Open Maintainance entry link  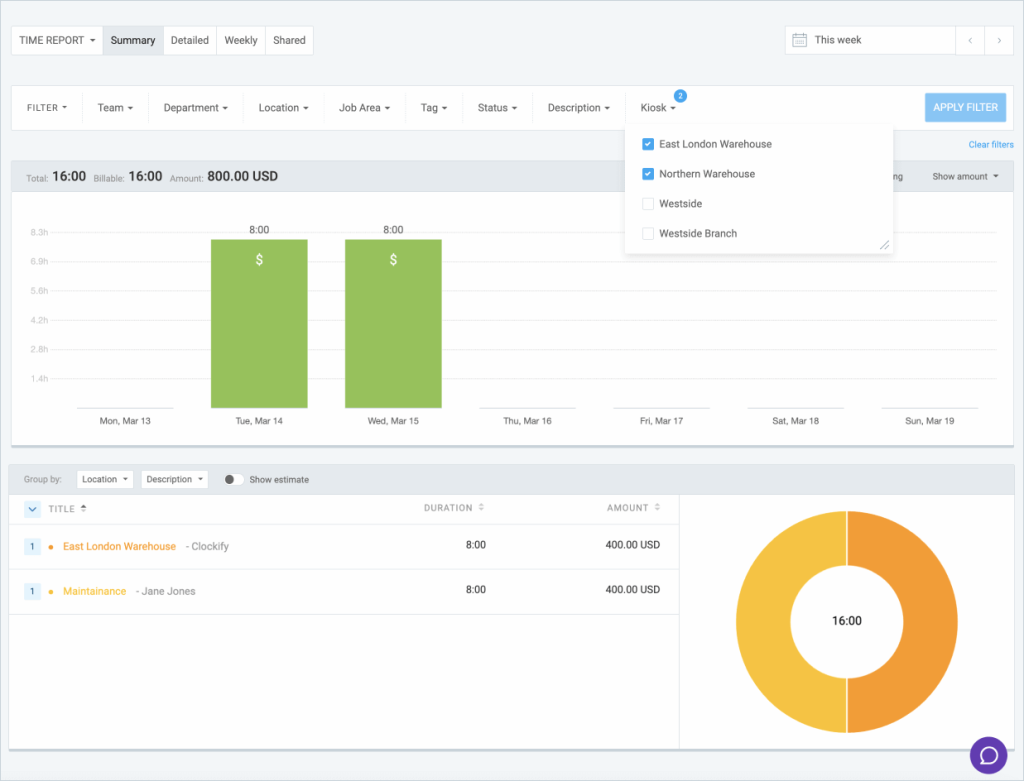point(95,592)
